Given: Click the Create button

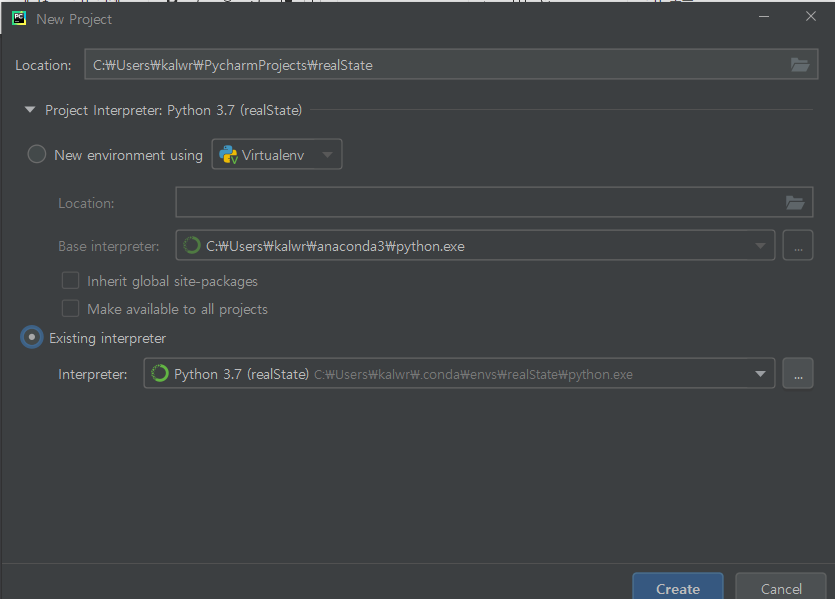Looking at the screenshot, I should click(x=677, y=587).
